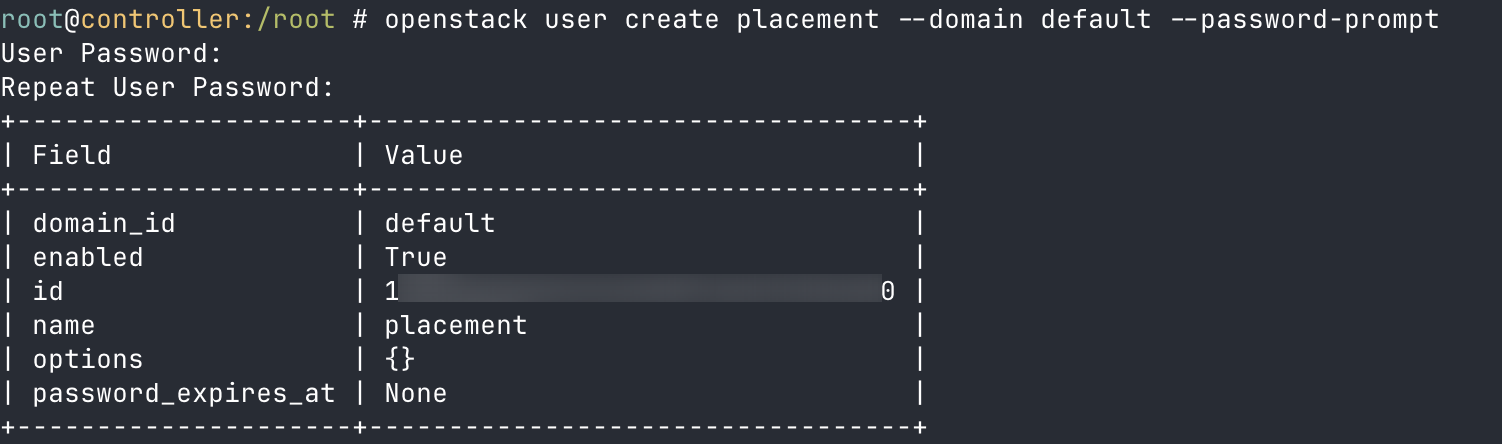Click the default value in domain_id row
1502x444 pixels.
(x=440, y=223)
